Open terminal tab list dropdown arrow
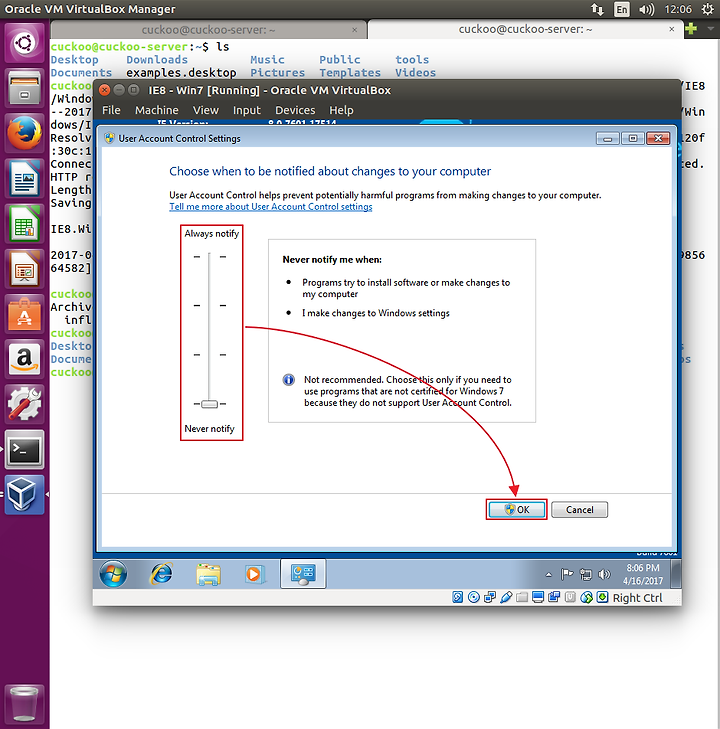720x729 pixels. click(710, 29)
